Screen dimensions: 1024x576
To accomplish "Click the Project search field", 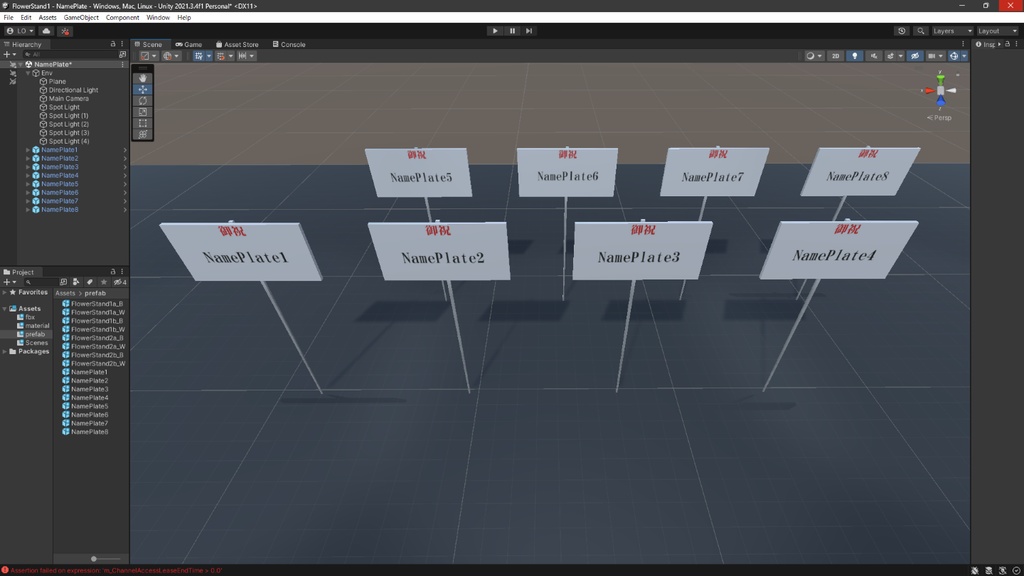I will (40, 282).
